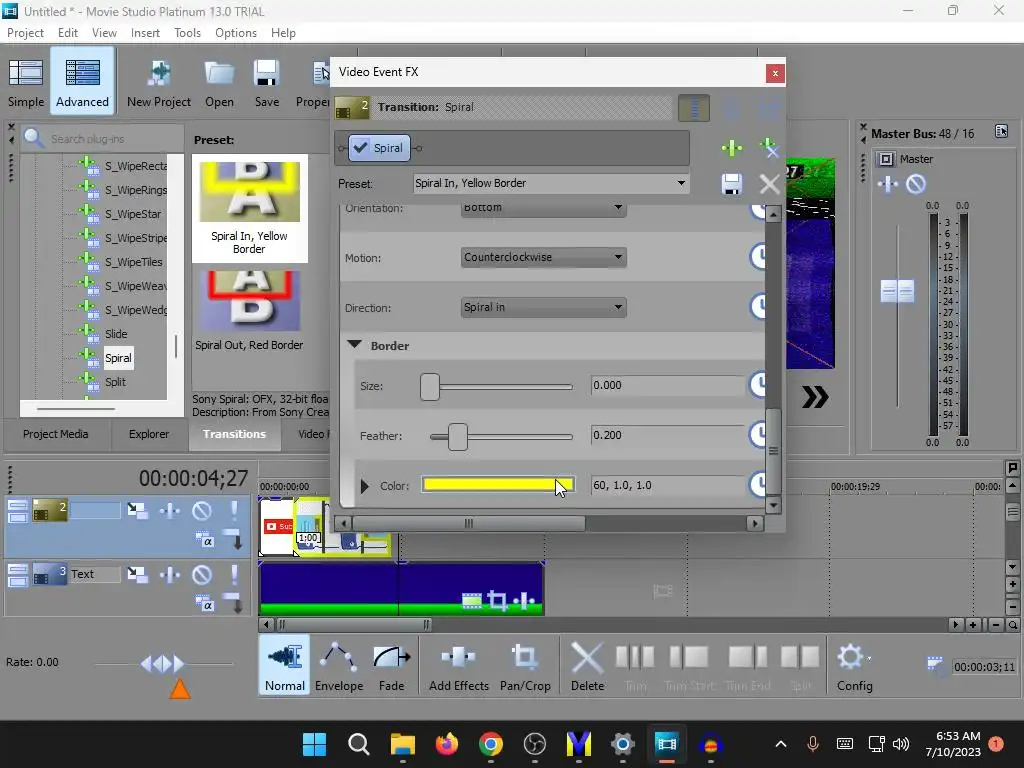Viewport: 1024px width, 768px height.
Task: Open the Tools menu
Action: (187, 33)
